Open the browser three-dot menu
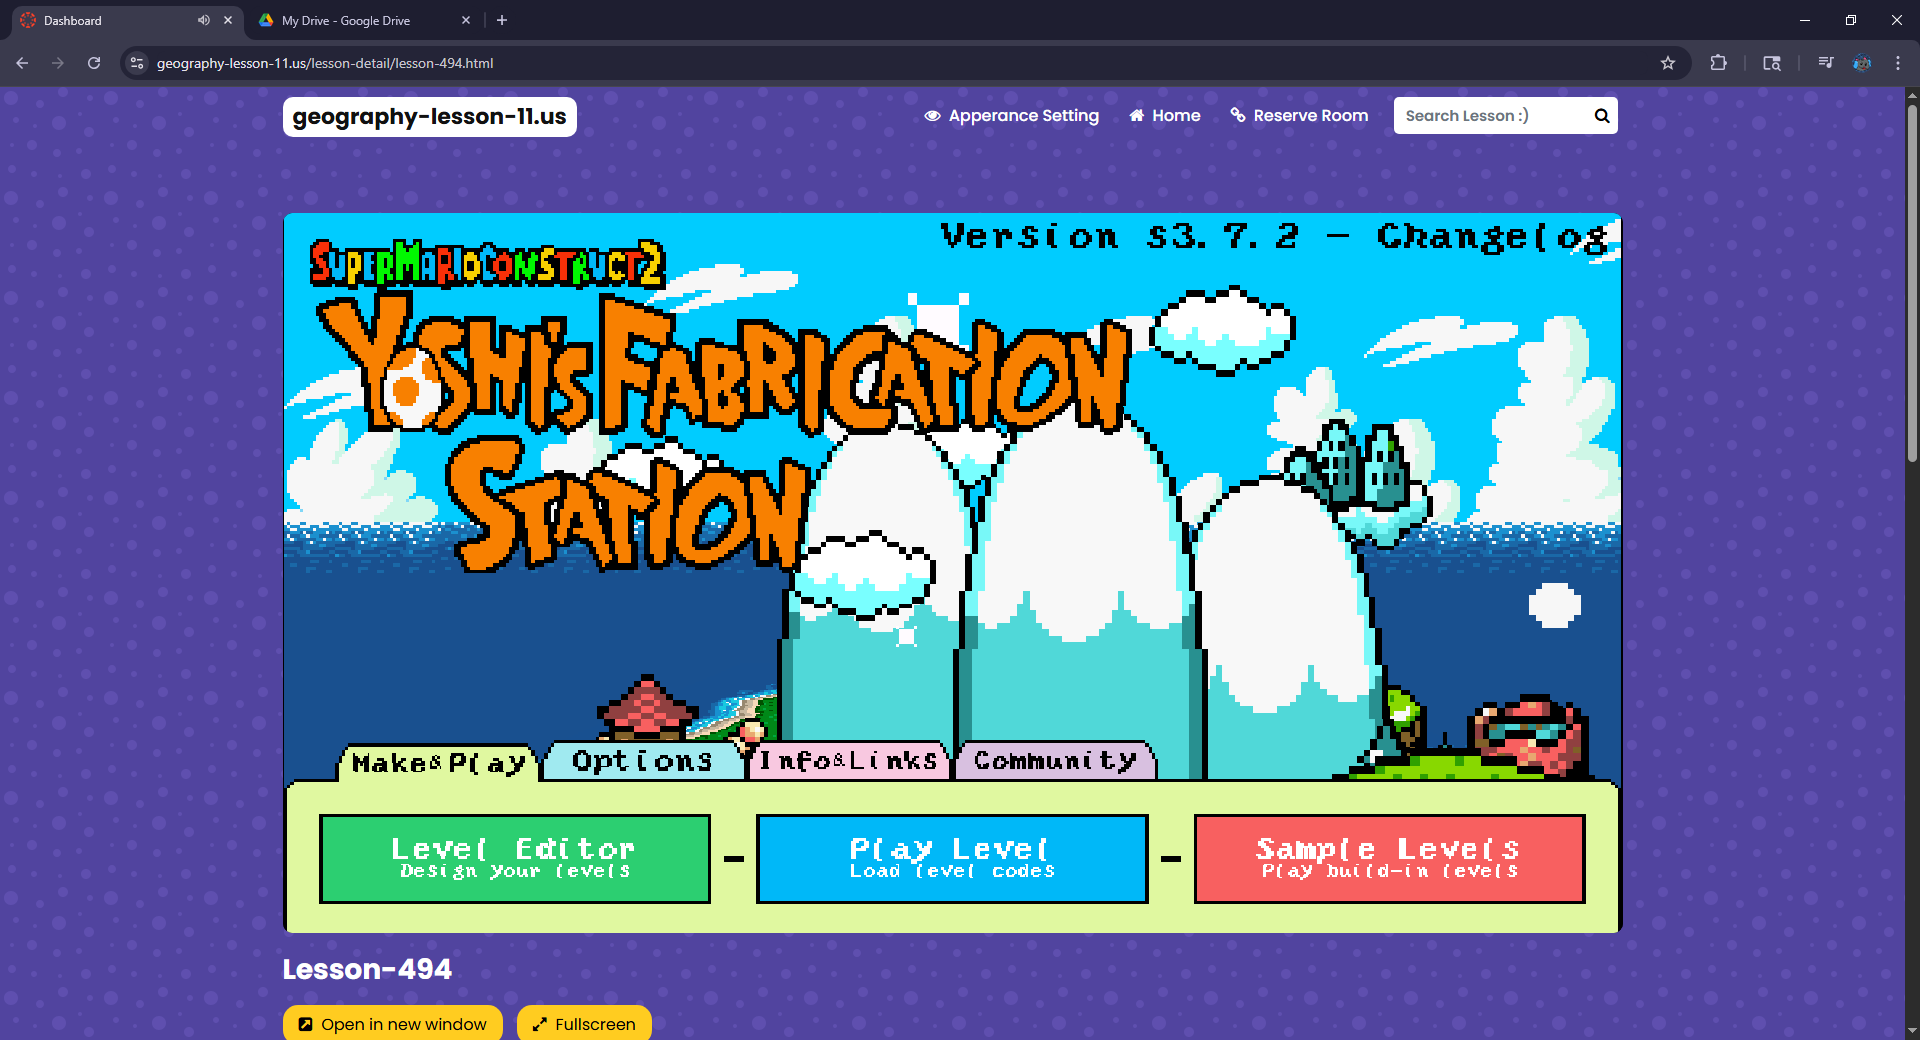Image resolution: width=1920 pixels, height=1040 pixels. pyautogui.click(x=1898, y=63)
